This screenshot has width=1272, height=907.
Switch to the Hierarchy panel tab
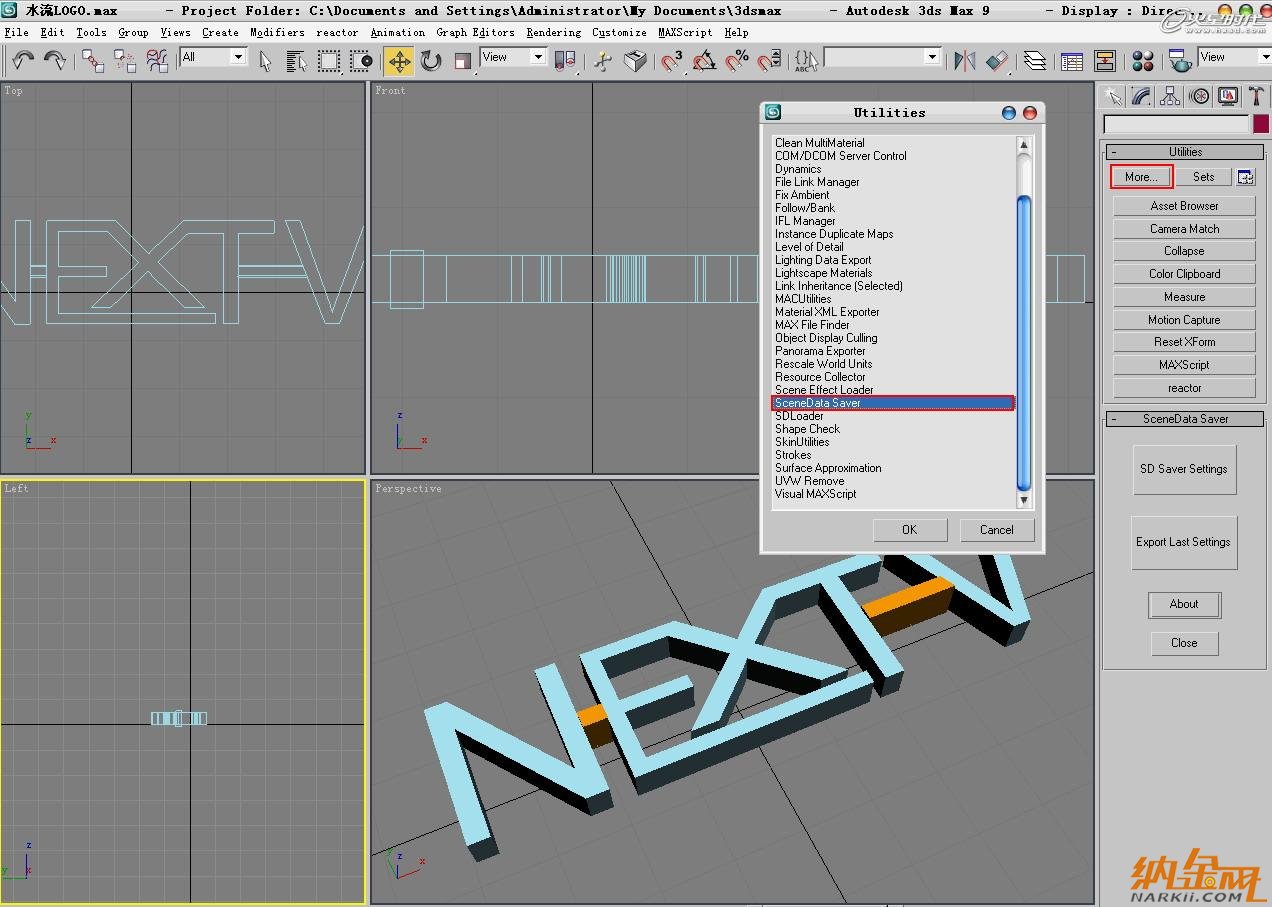(1170, 96)
